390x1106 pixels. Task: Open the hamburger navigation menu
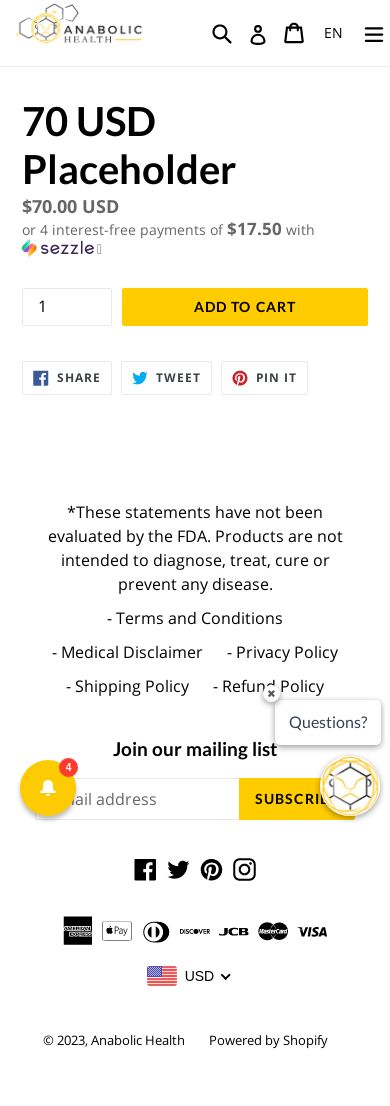pos(374,34)
